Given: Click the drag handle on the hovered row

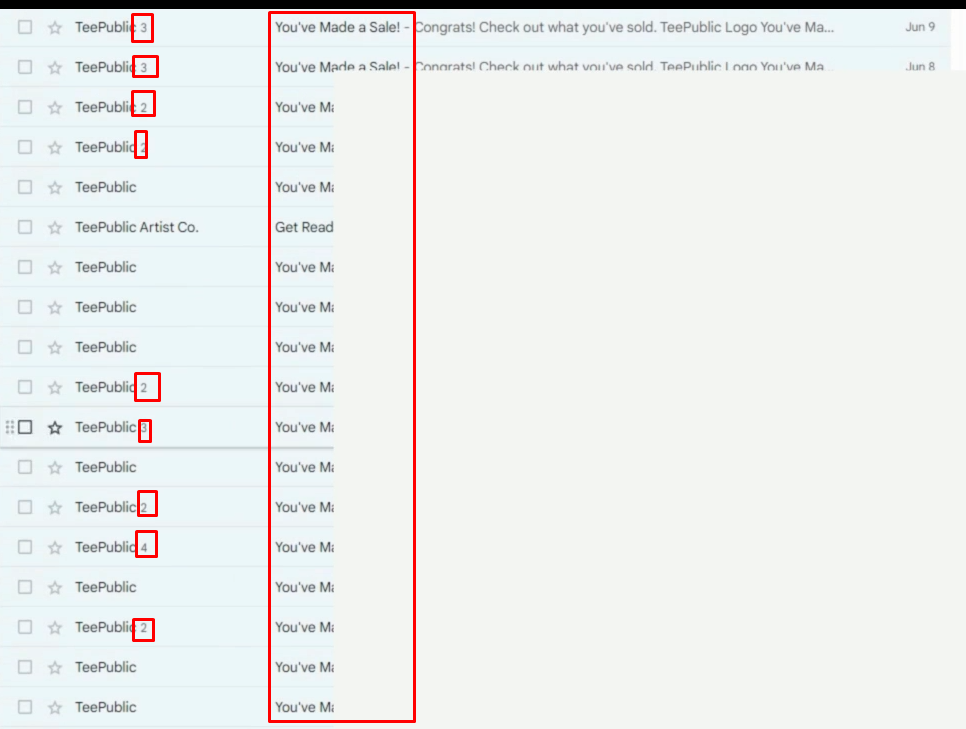Looking at the screenshot, I should 9,427.
